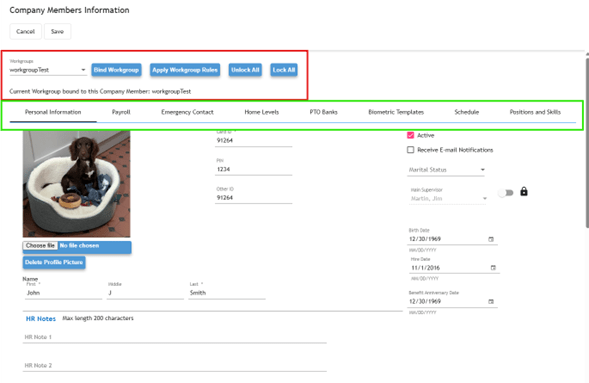The image size is (589, 383).
Task: Switch to the Schedule tab
Action: 467,112
